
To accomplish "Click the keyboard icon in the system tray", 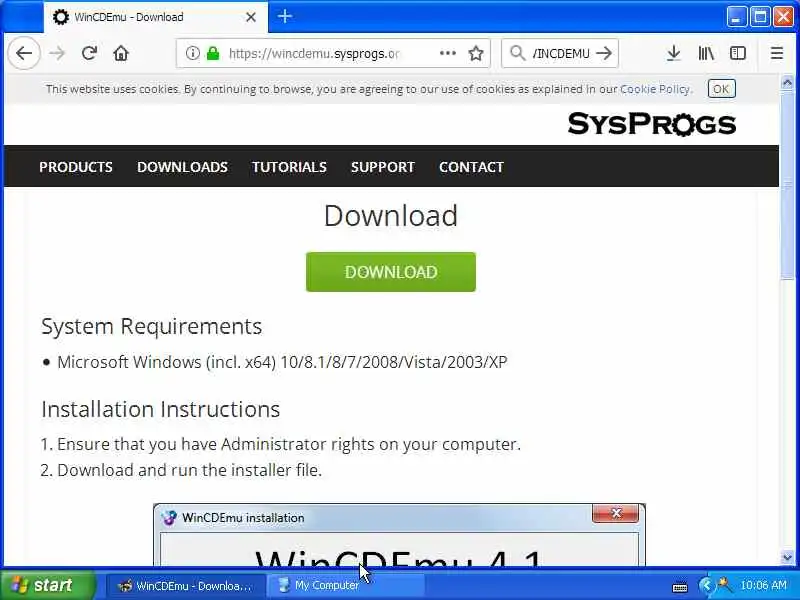I will tap(680, 587).
